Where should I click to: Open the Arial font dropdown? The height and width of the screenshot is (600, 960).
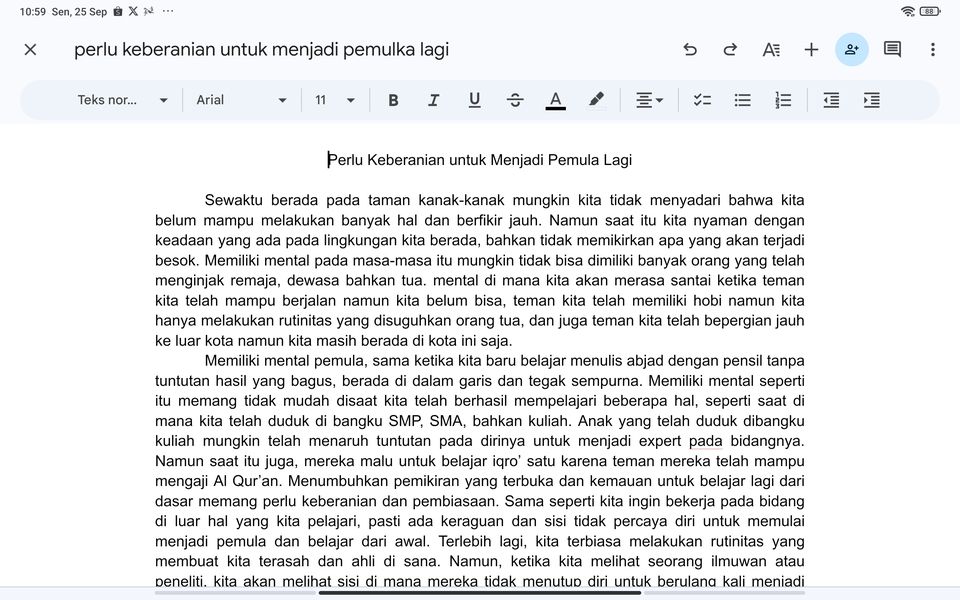coord(240,99)
